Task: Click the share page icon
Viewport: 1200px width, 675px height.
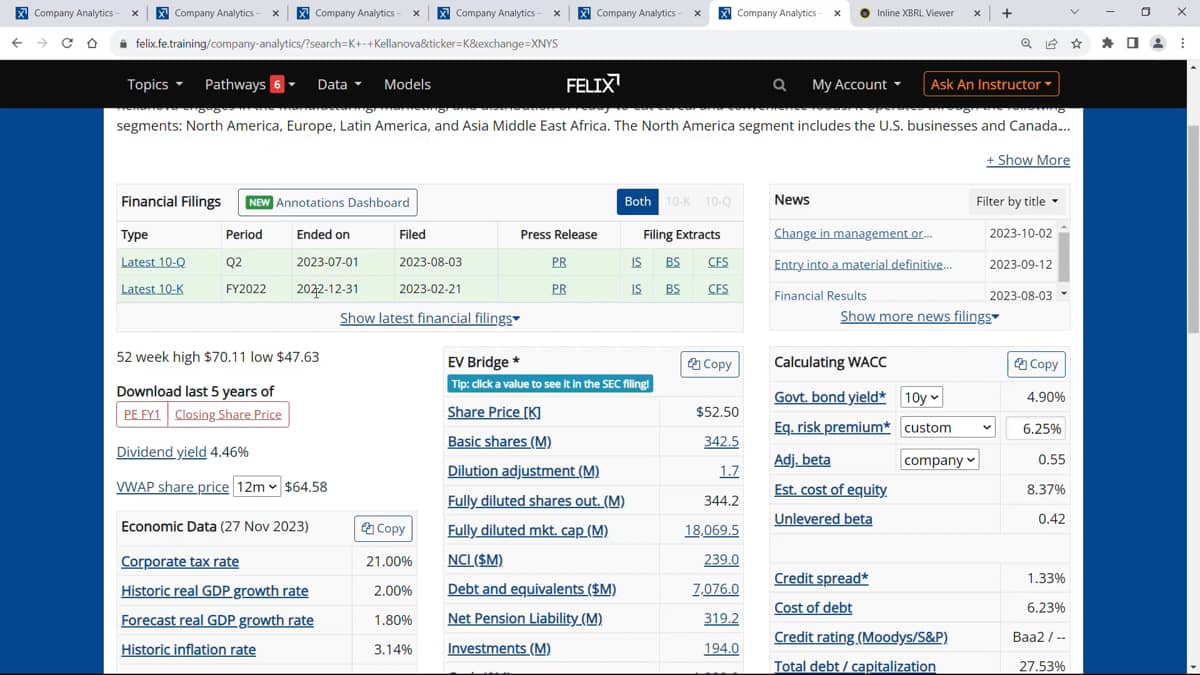Action: coord(1052,44)
